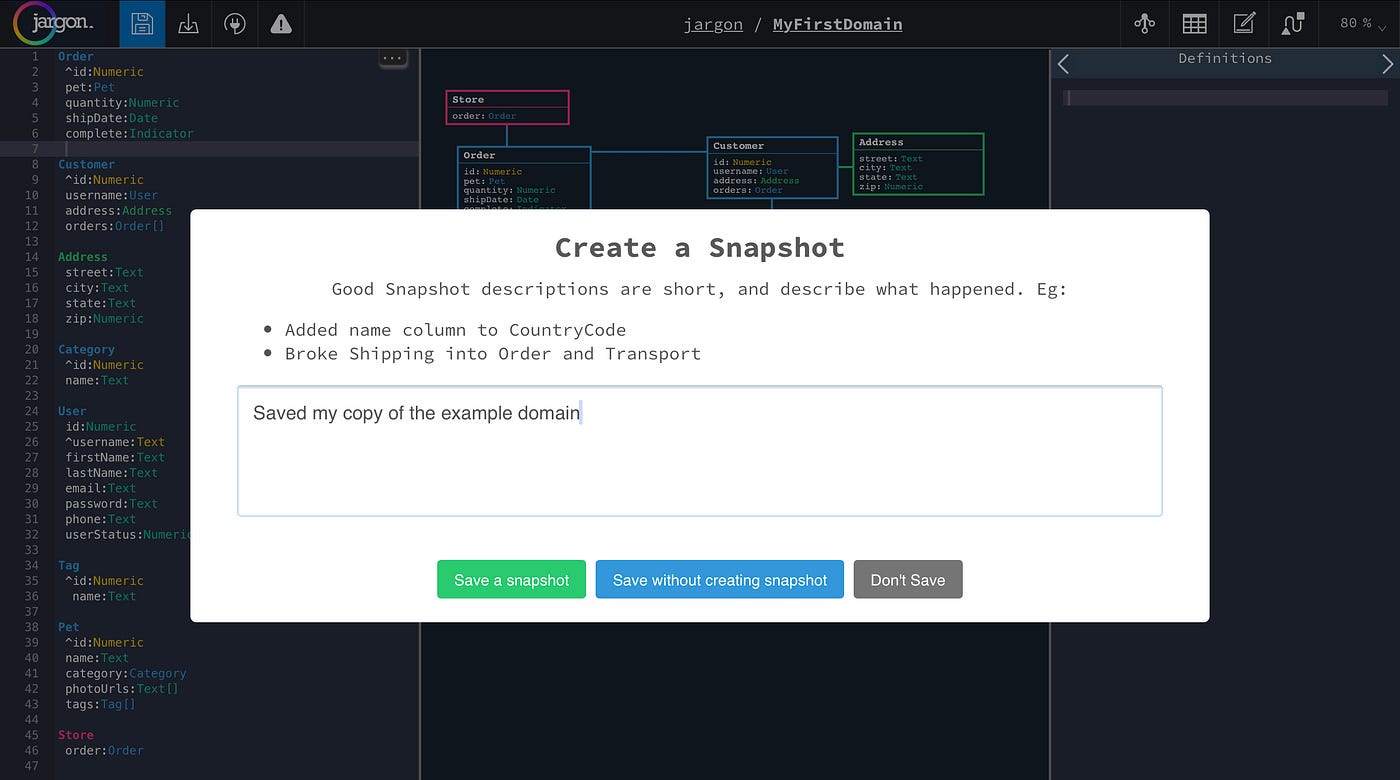Screen dimensions: 1400x780
Task: Click the 'Broke Shipping into Order and Transport' example
Action: click(493, 354)
